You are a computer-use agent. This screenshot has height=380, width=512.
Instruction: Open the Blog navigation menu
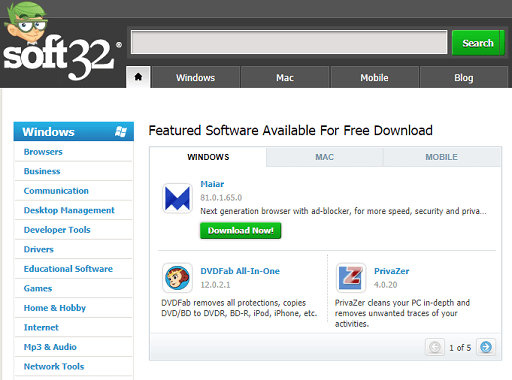click(464, 77)
